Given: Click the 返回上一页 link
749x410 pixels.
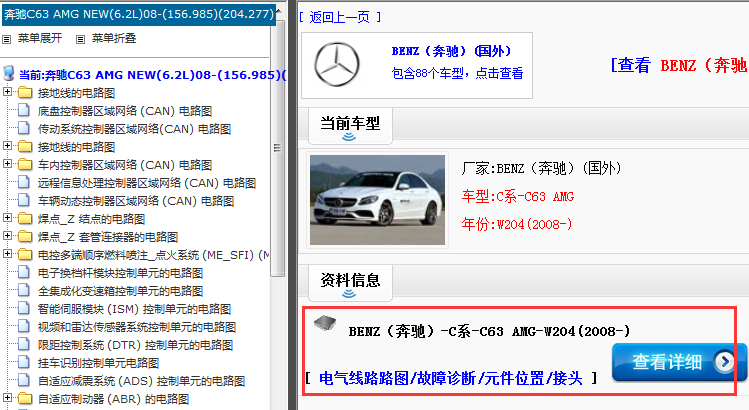Looking at the screenshot, I should click(x=340, y=18).
